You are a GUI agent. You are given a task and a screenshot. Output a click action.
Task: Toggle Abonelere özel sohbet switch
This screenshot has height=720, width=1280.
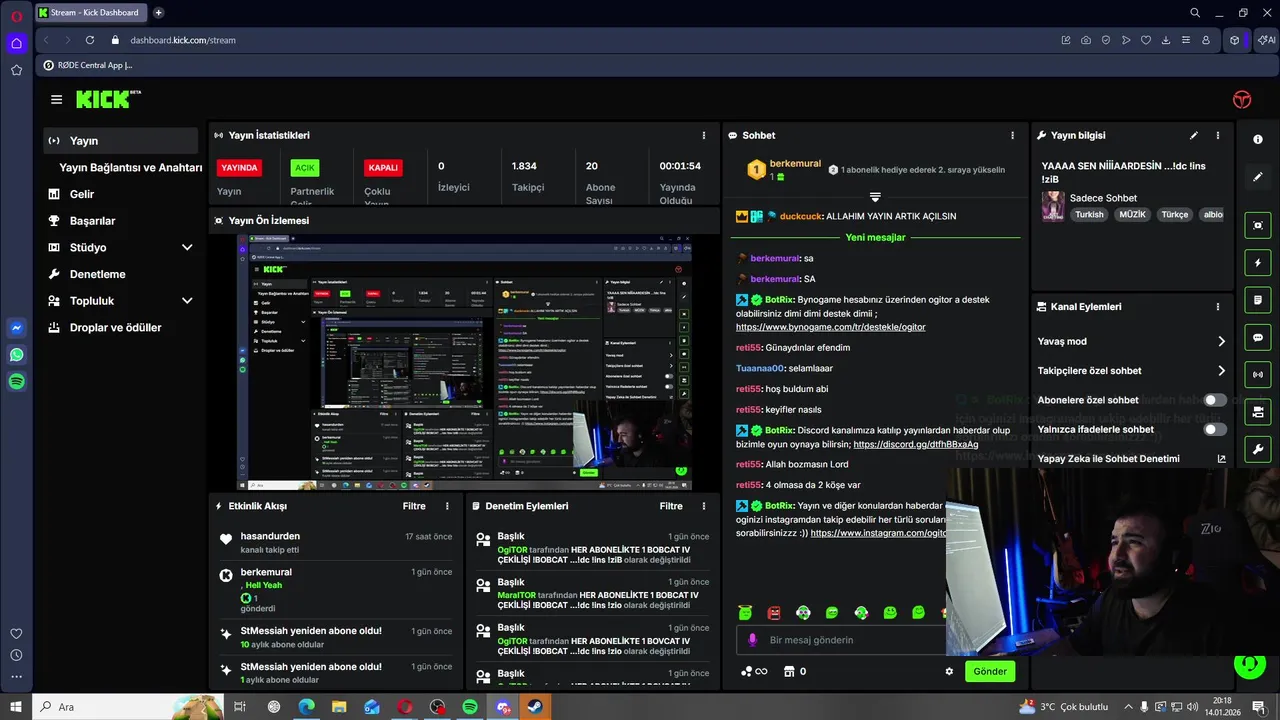click(x=1215, y=400)
